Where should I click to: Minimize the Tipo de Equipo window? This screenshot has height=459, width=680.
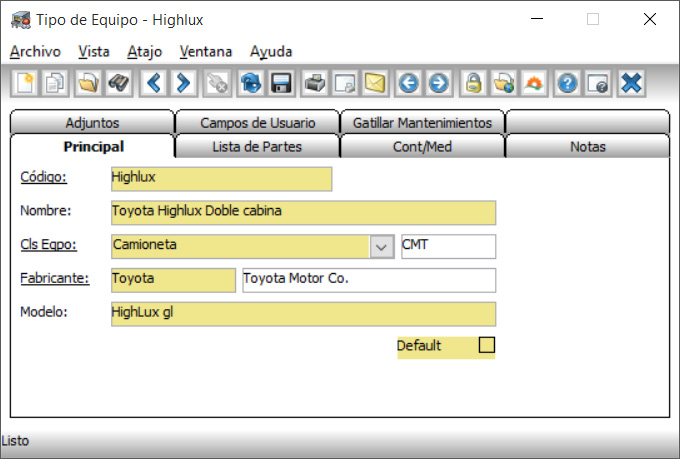537,19
